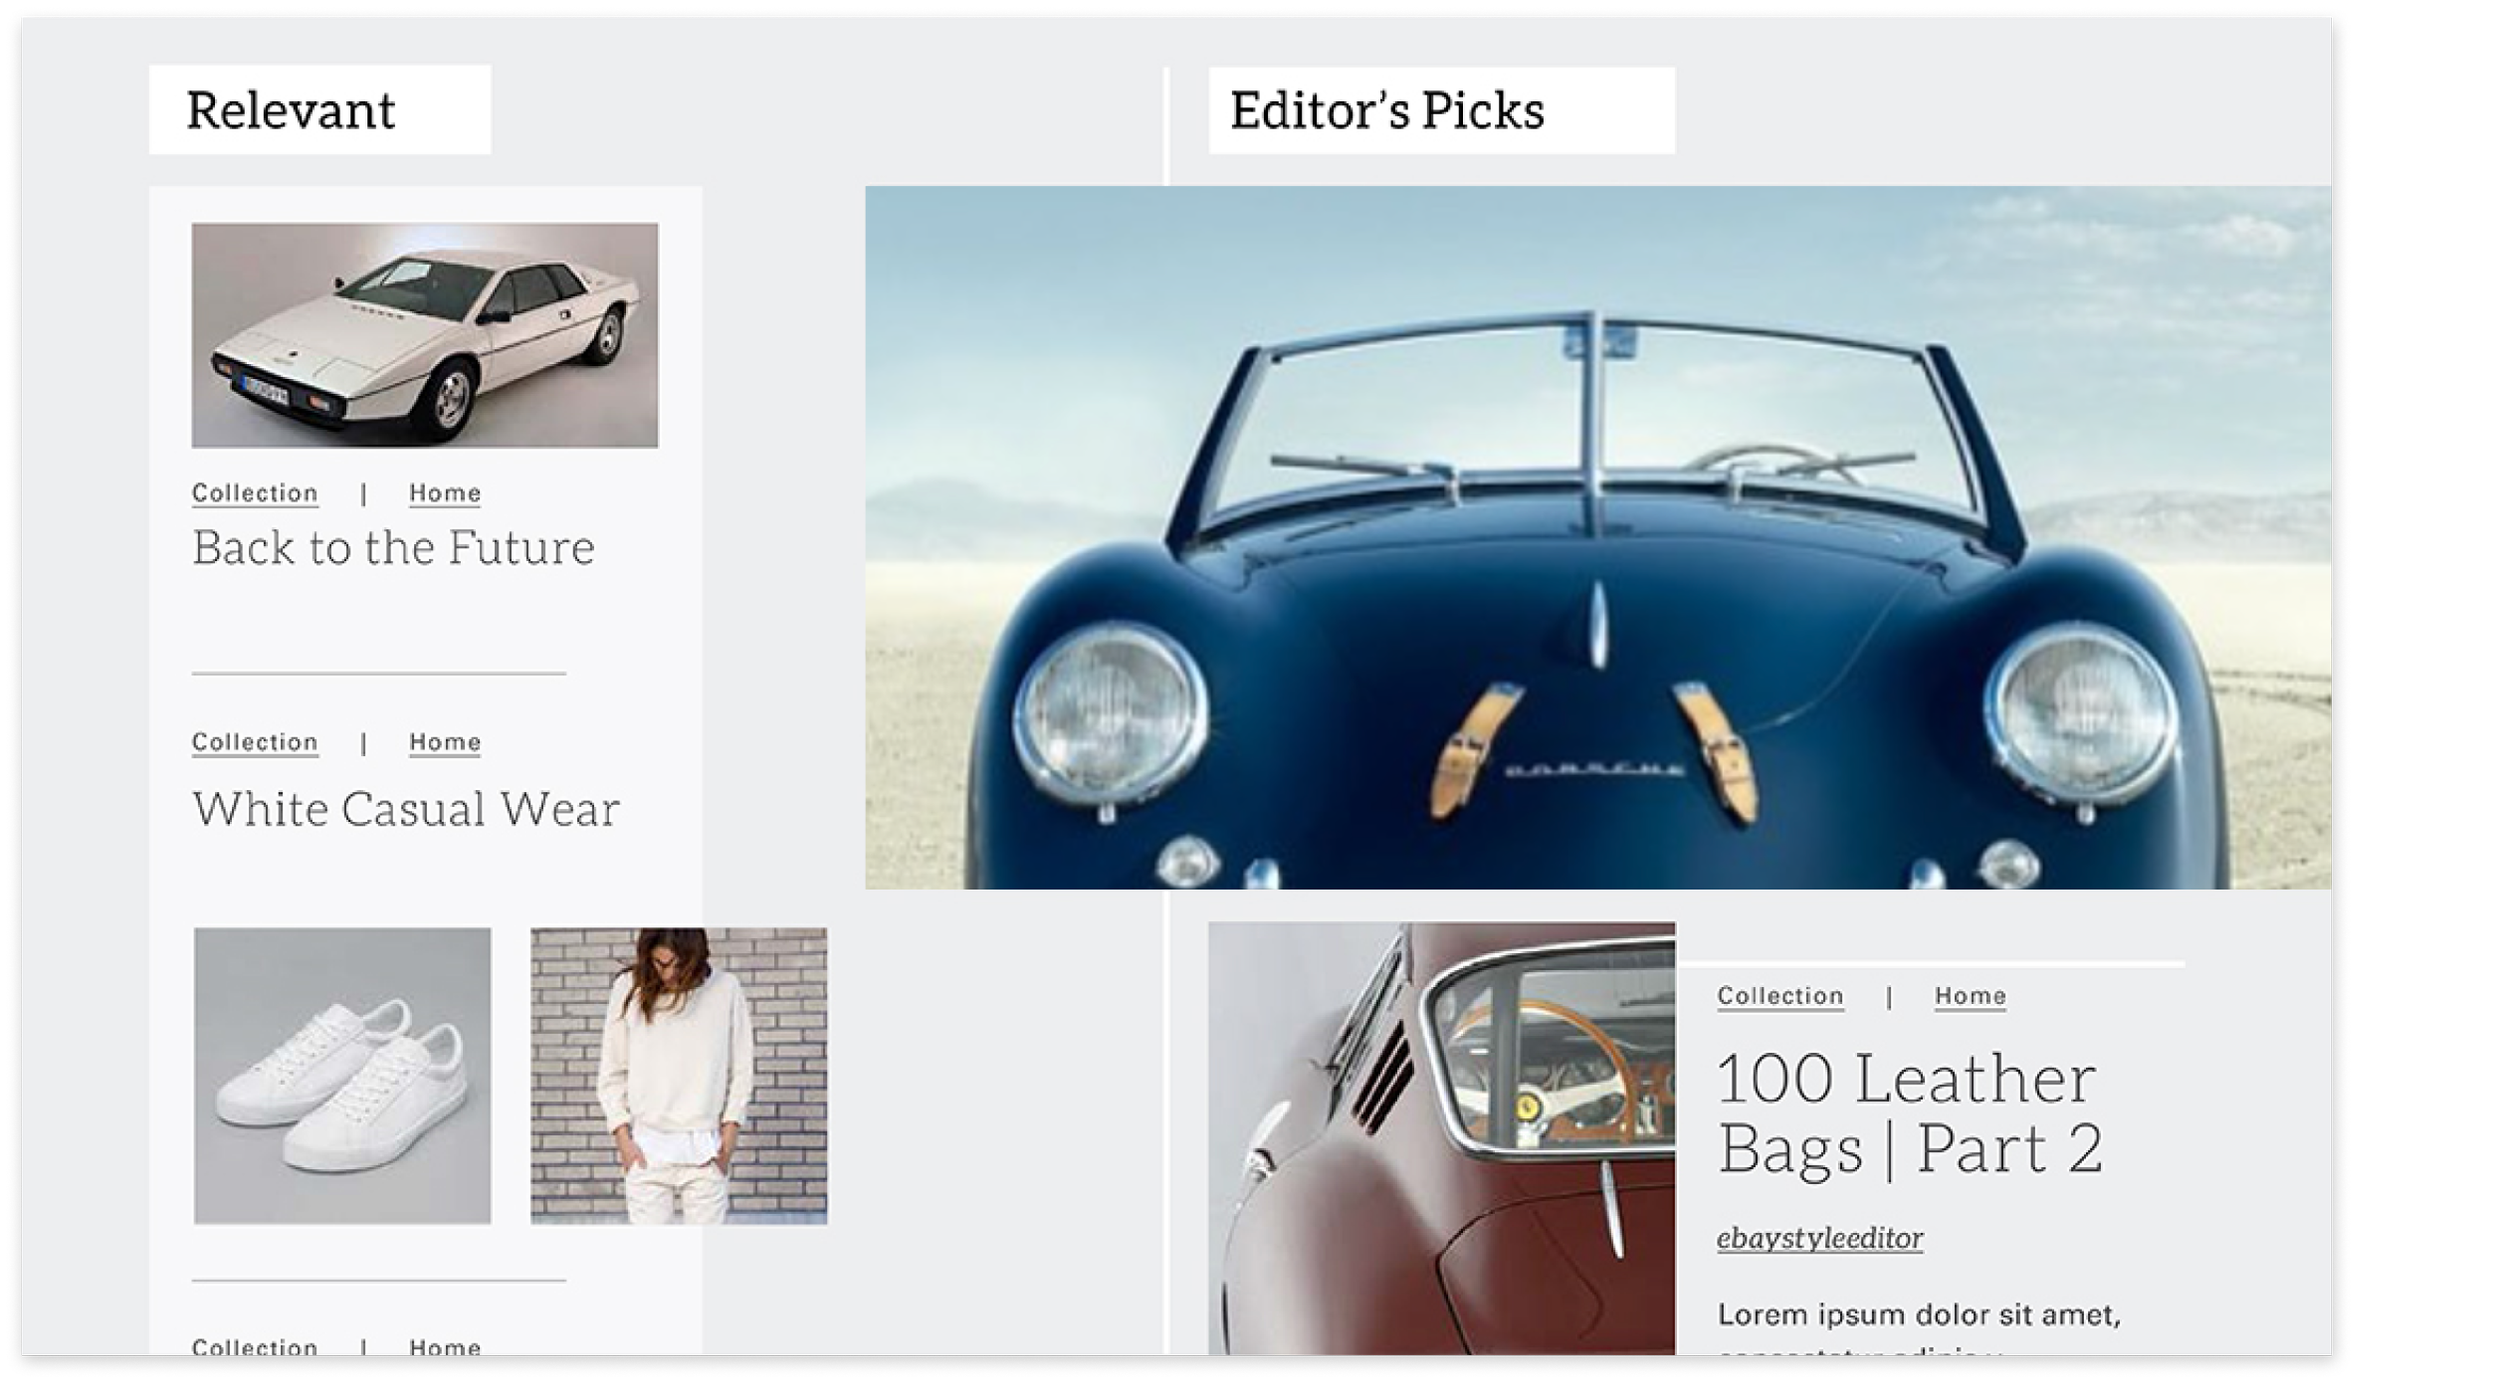2500x1380 pixels.
Task: Visit the ebaystyleeditor author link
Action: click(x=1820, y=1239)
